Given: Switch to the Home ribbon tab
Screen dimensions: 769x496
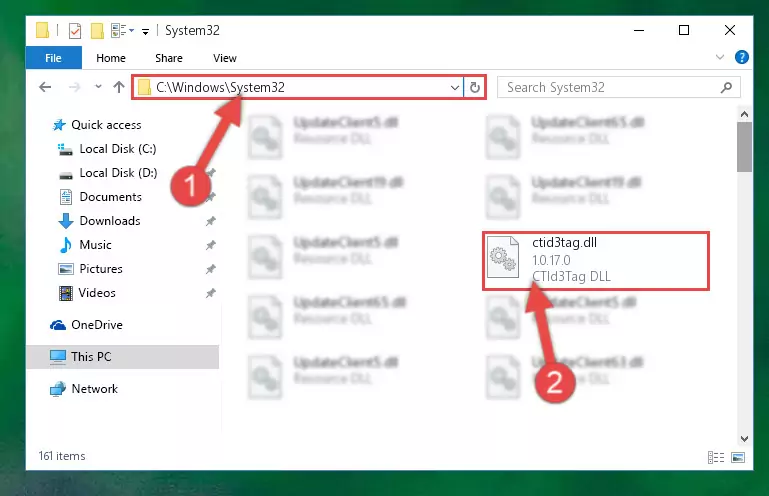Looking at the screenshot, I should [x=111, y=58].
